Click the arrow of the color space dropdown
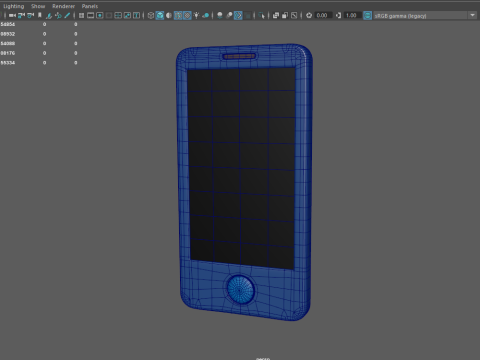The width and height of the screenshot is (480, 360). (472, 15)
